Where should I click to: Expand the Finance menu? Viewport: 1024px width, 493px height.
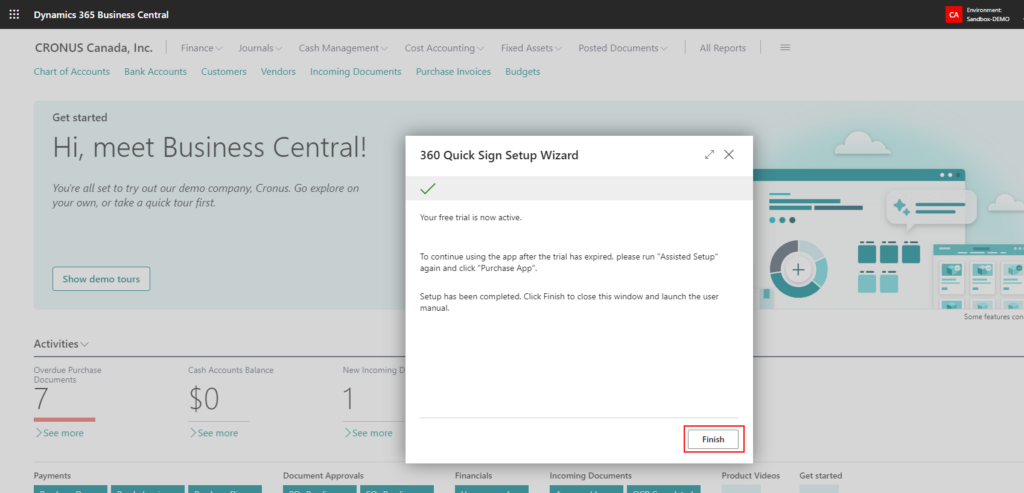pyautogui.click(x=202, y=48)
